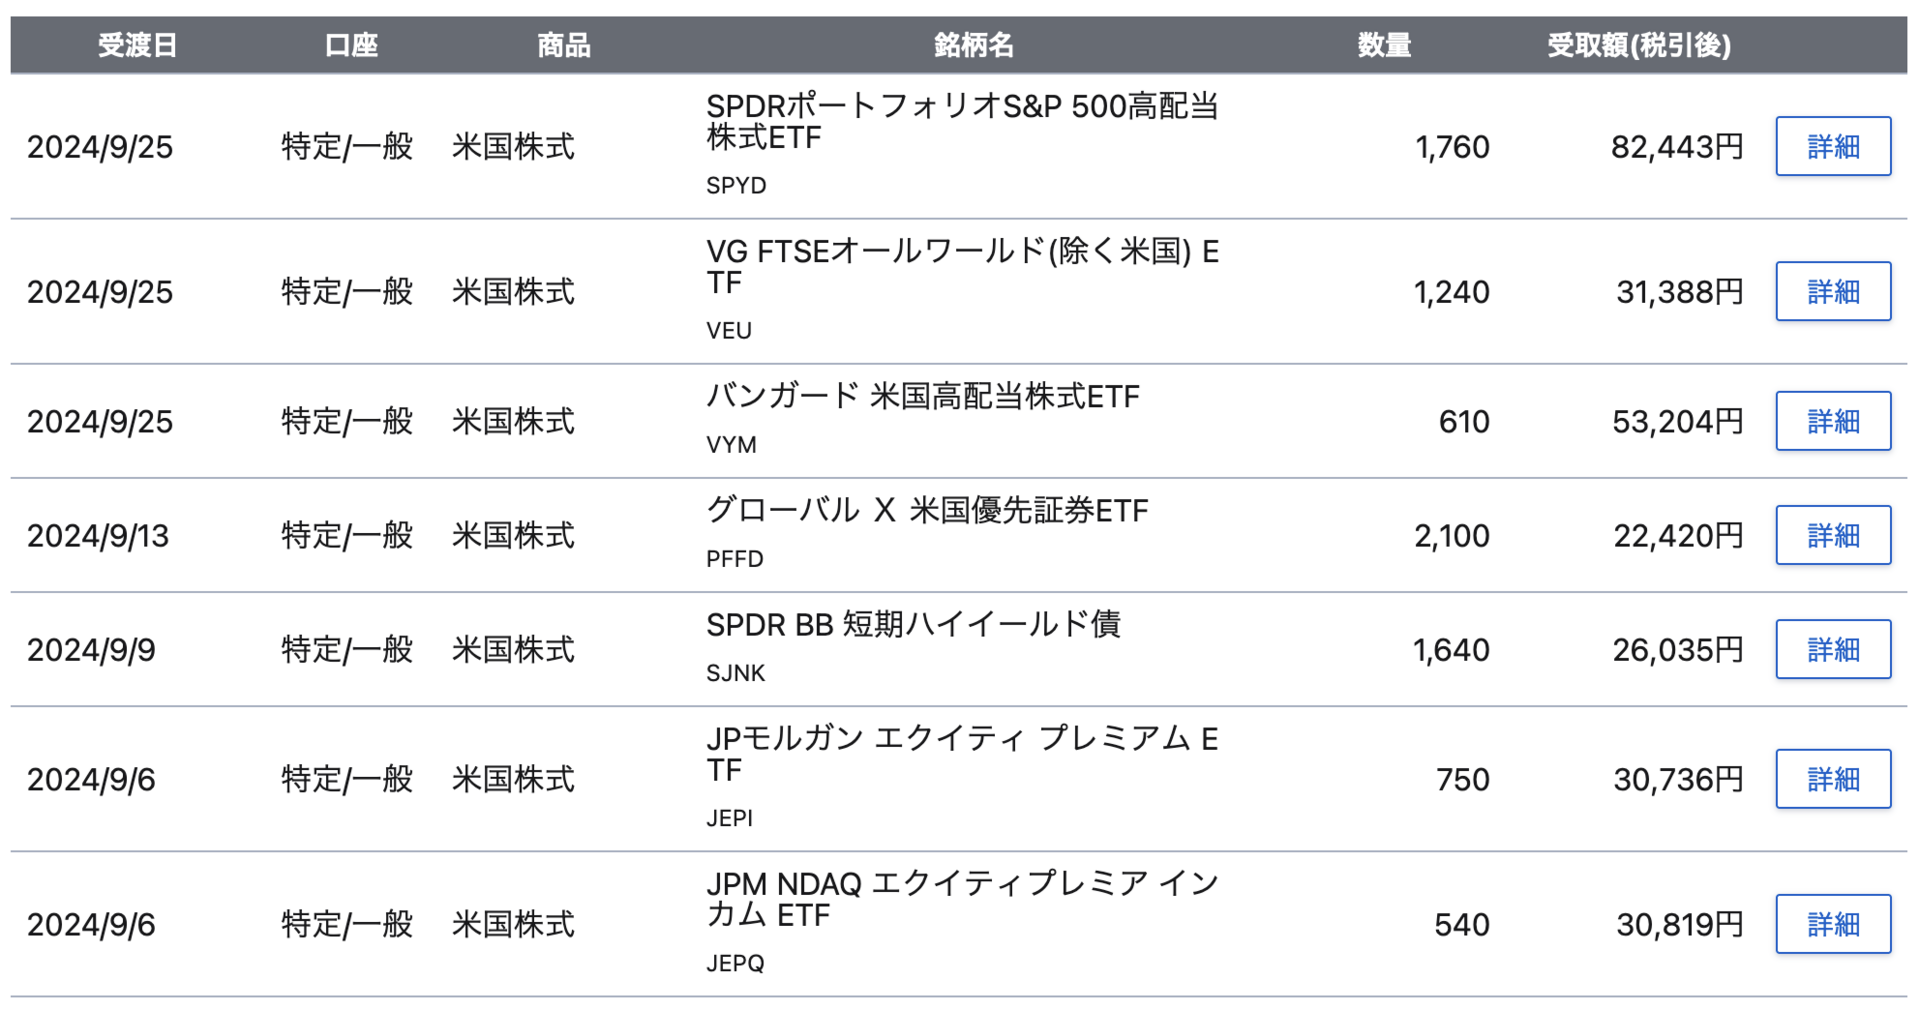Select the SPYD ticker text
The width and height of the screenshot is (1920, 1010).
coord(736,186)
